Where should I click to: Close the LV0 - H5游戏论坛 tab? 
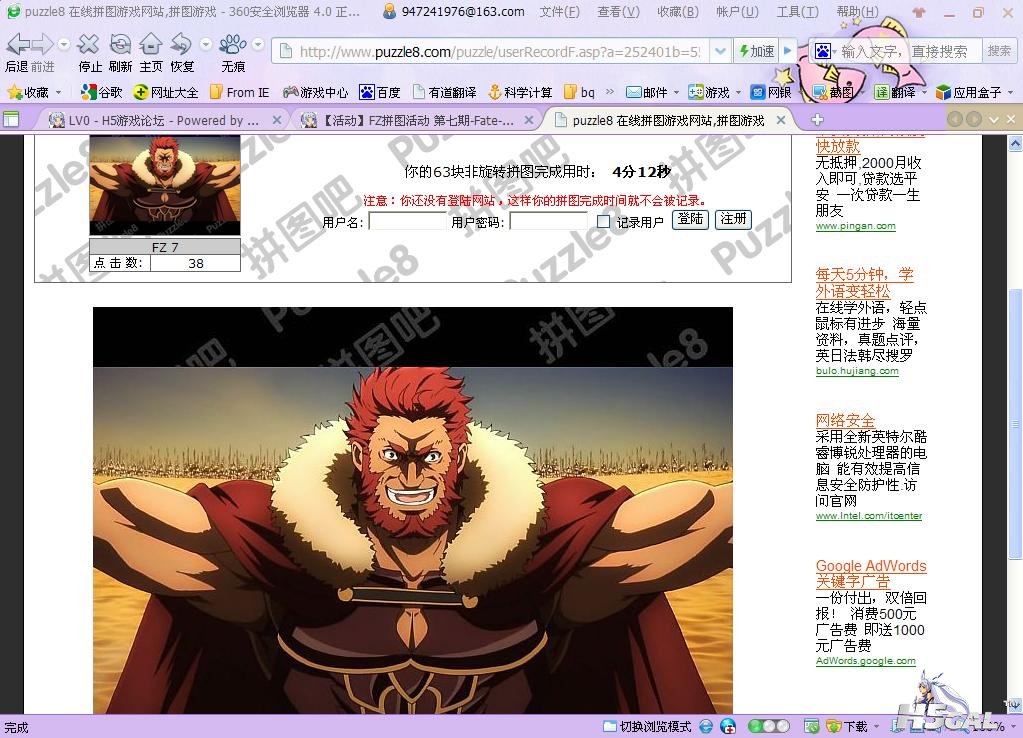[x=277, y=120]
